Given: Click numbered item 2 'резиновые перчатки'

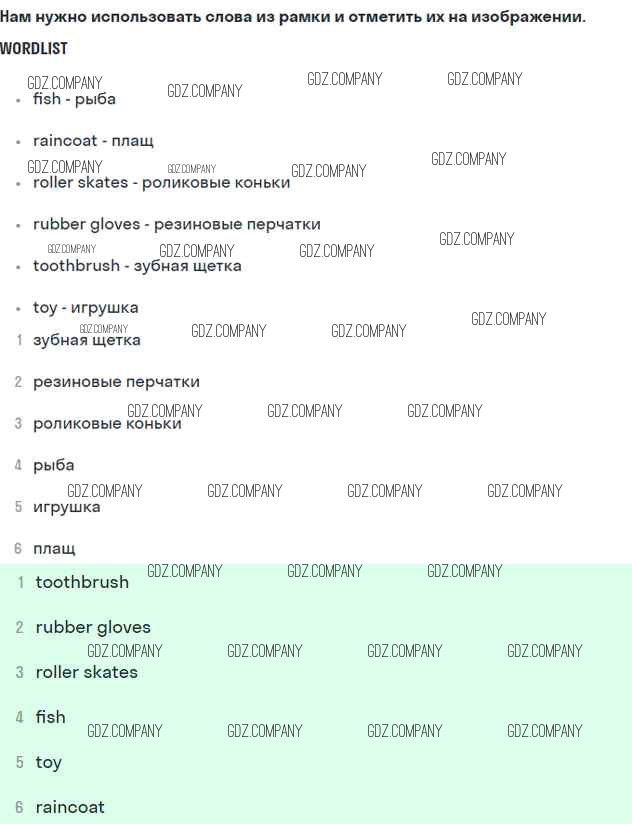Looking at the screenshot, I should [116, 382].
